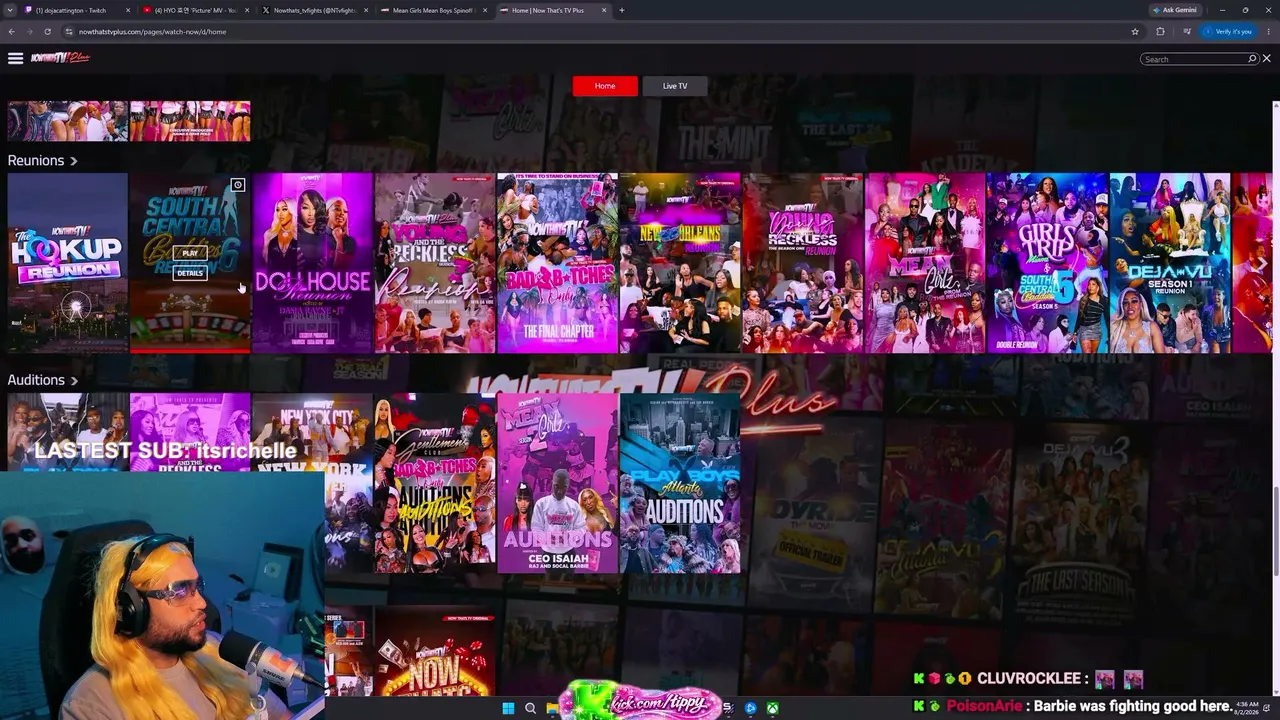This screenshot has height=720, width=1280.
Task: Open the browser extensions icon
Action: [x=1160, y=31]
